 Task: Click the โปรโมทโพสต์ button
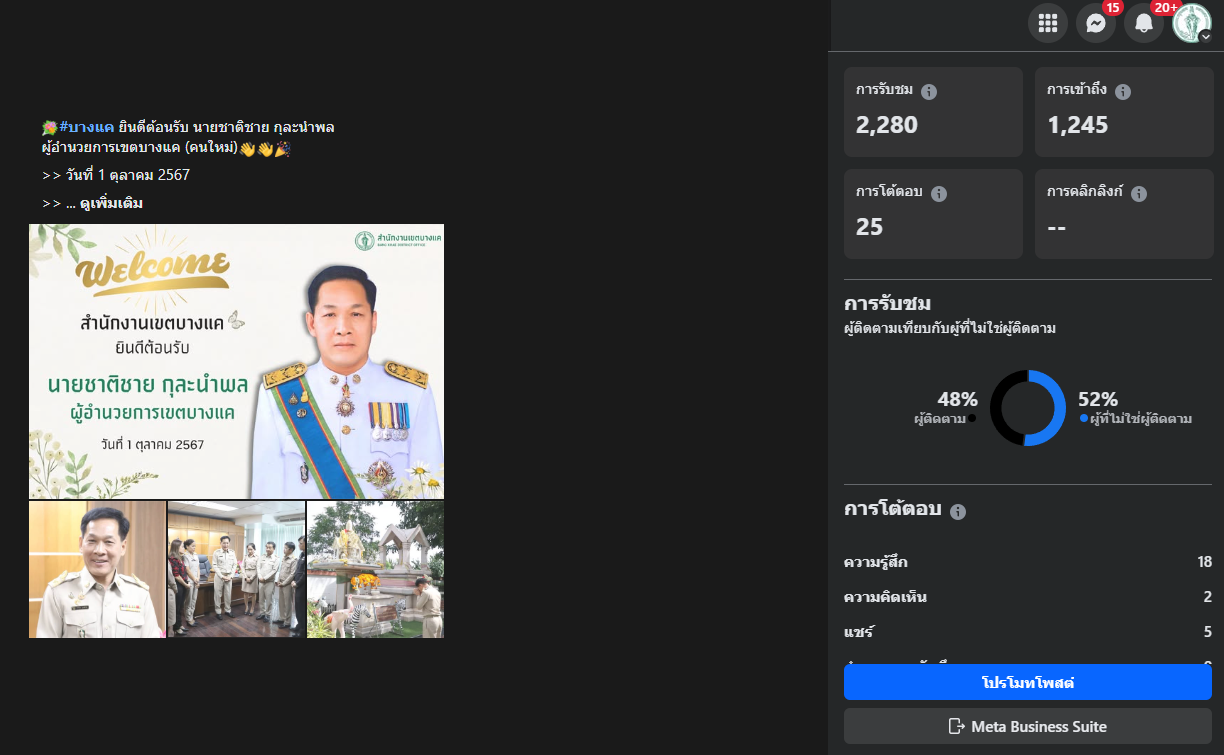1027,683
